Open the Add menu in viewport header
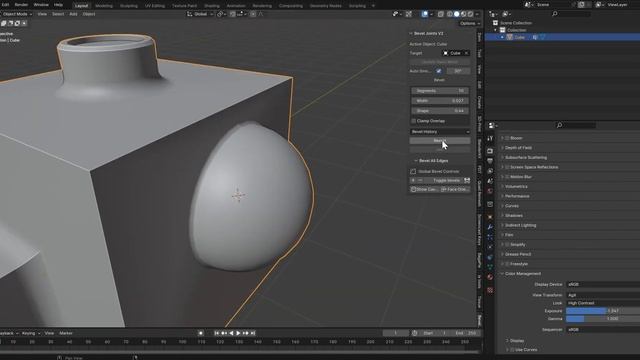Screen dimensions: 640x360 [x=73, y=14]
